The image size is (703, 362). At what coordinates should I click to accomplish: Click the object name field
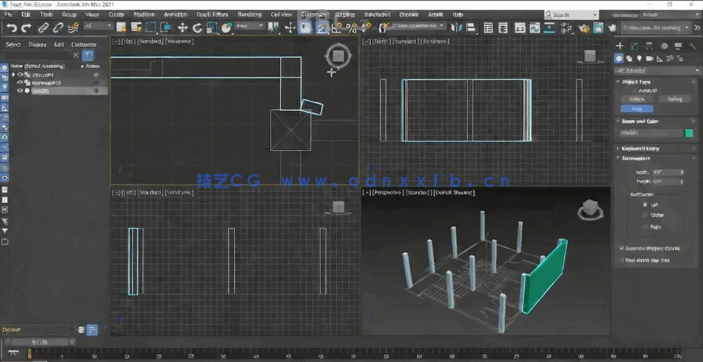[651, 133]
